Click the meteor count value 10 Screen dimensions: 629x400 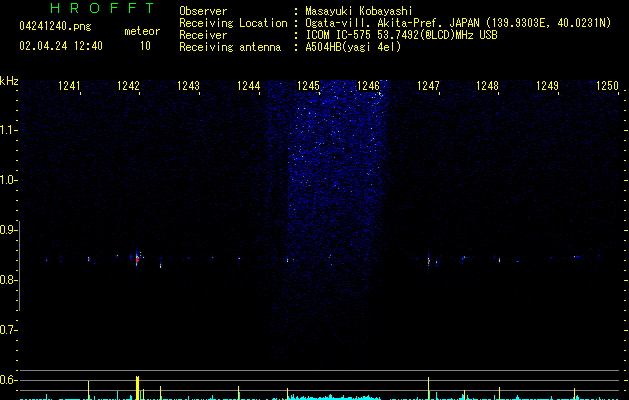[145, 46]
